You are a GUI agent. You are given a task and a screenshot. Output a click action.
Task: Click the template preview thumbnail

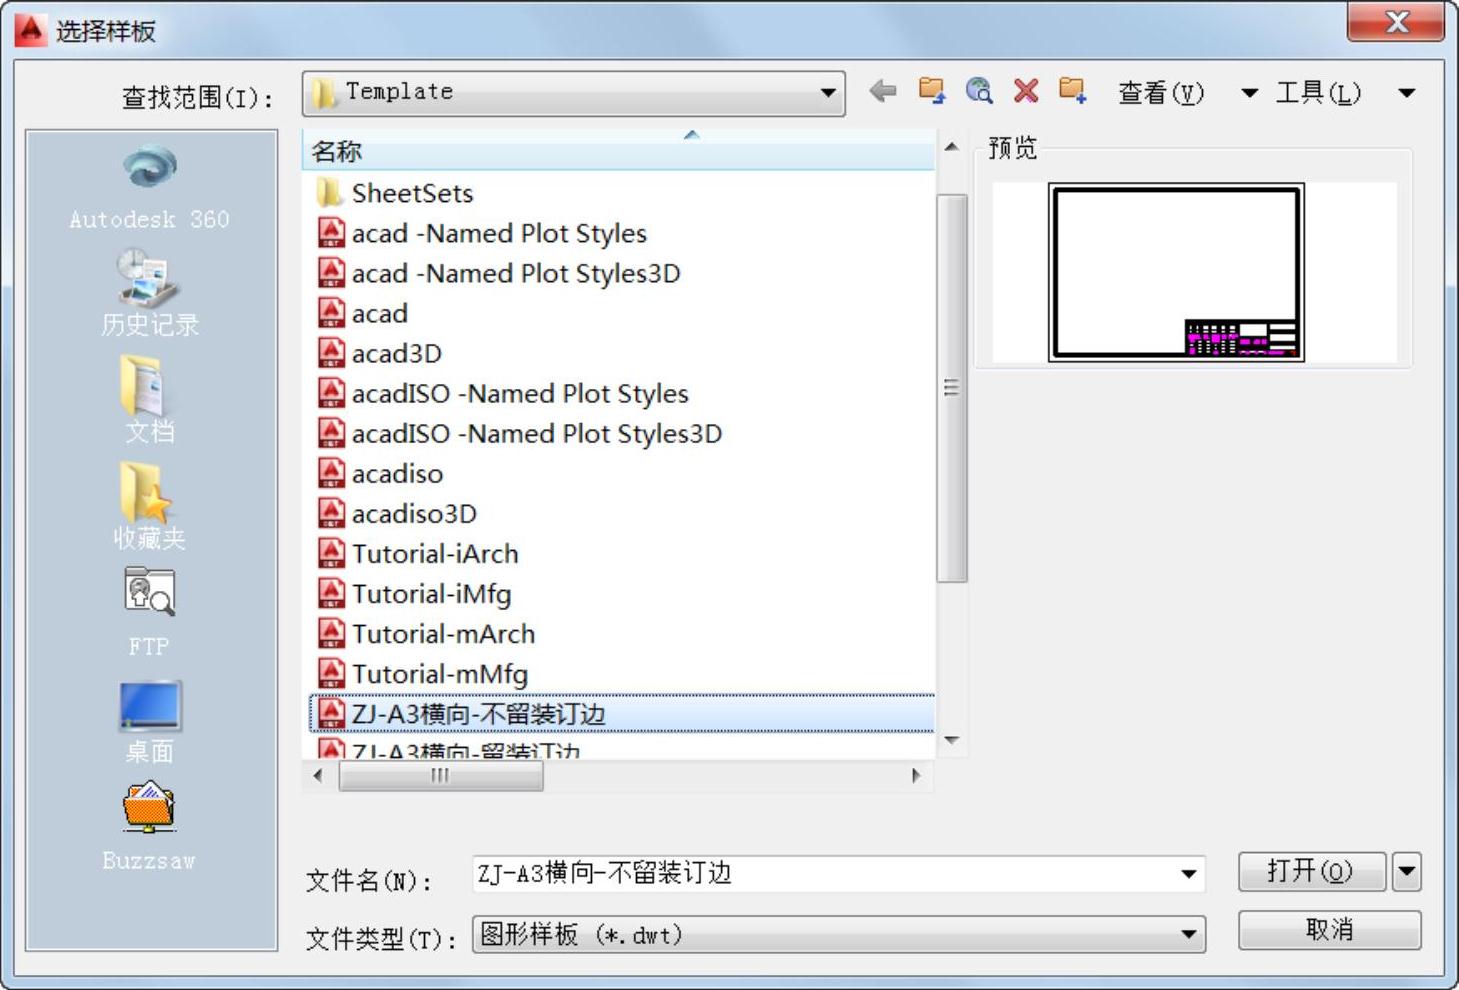pos(1176,272)
